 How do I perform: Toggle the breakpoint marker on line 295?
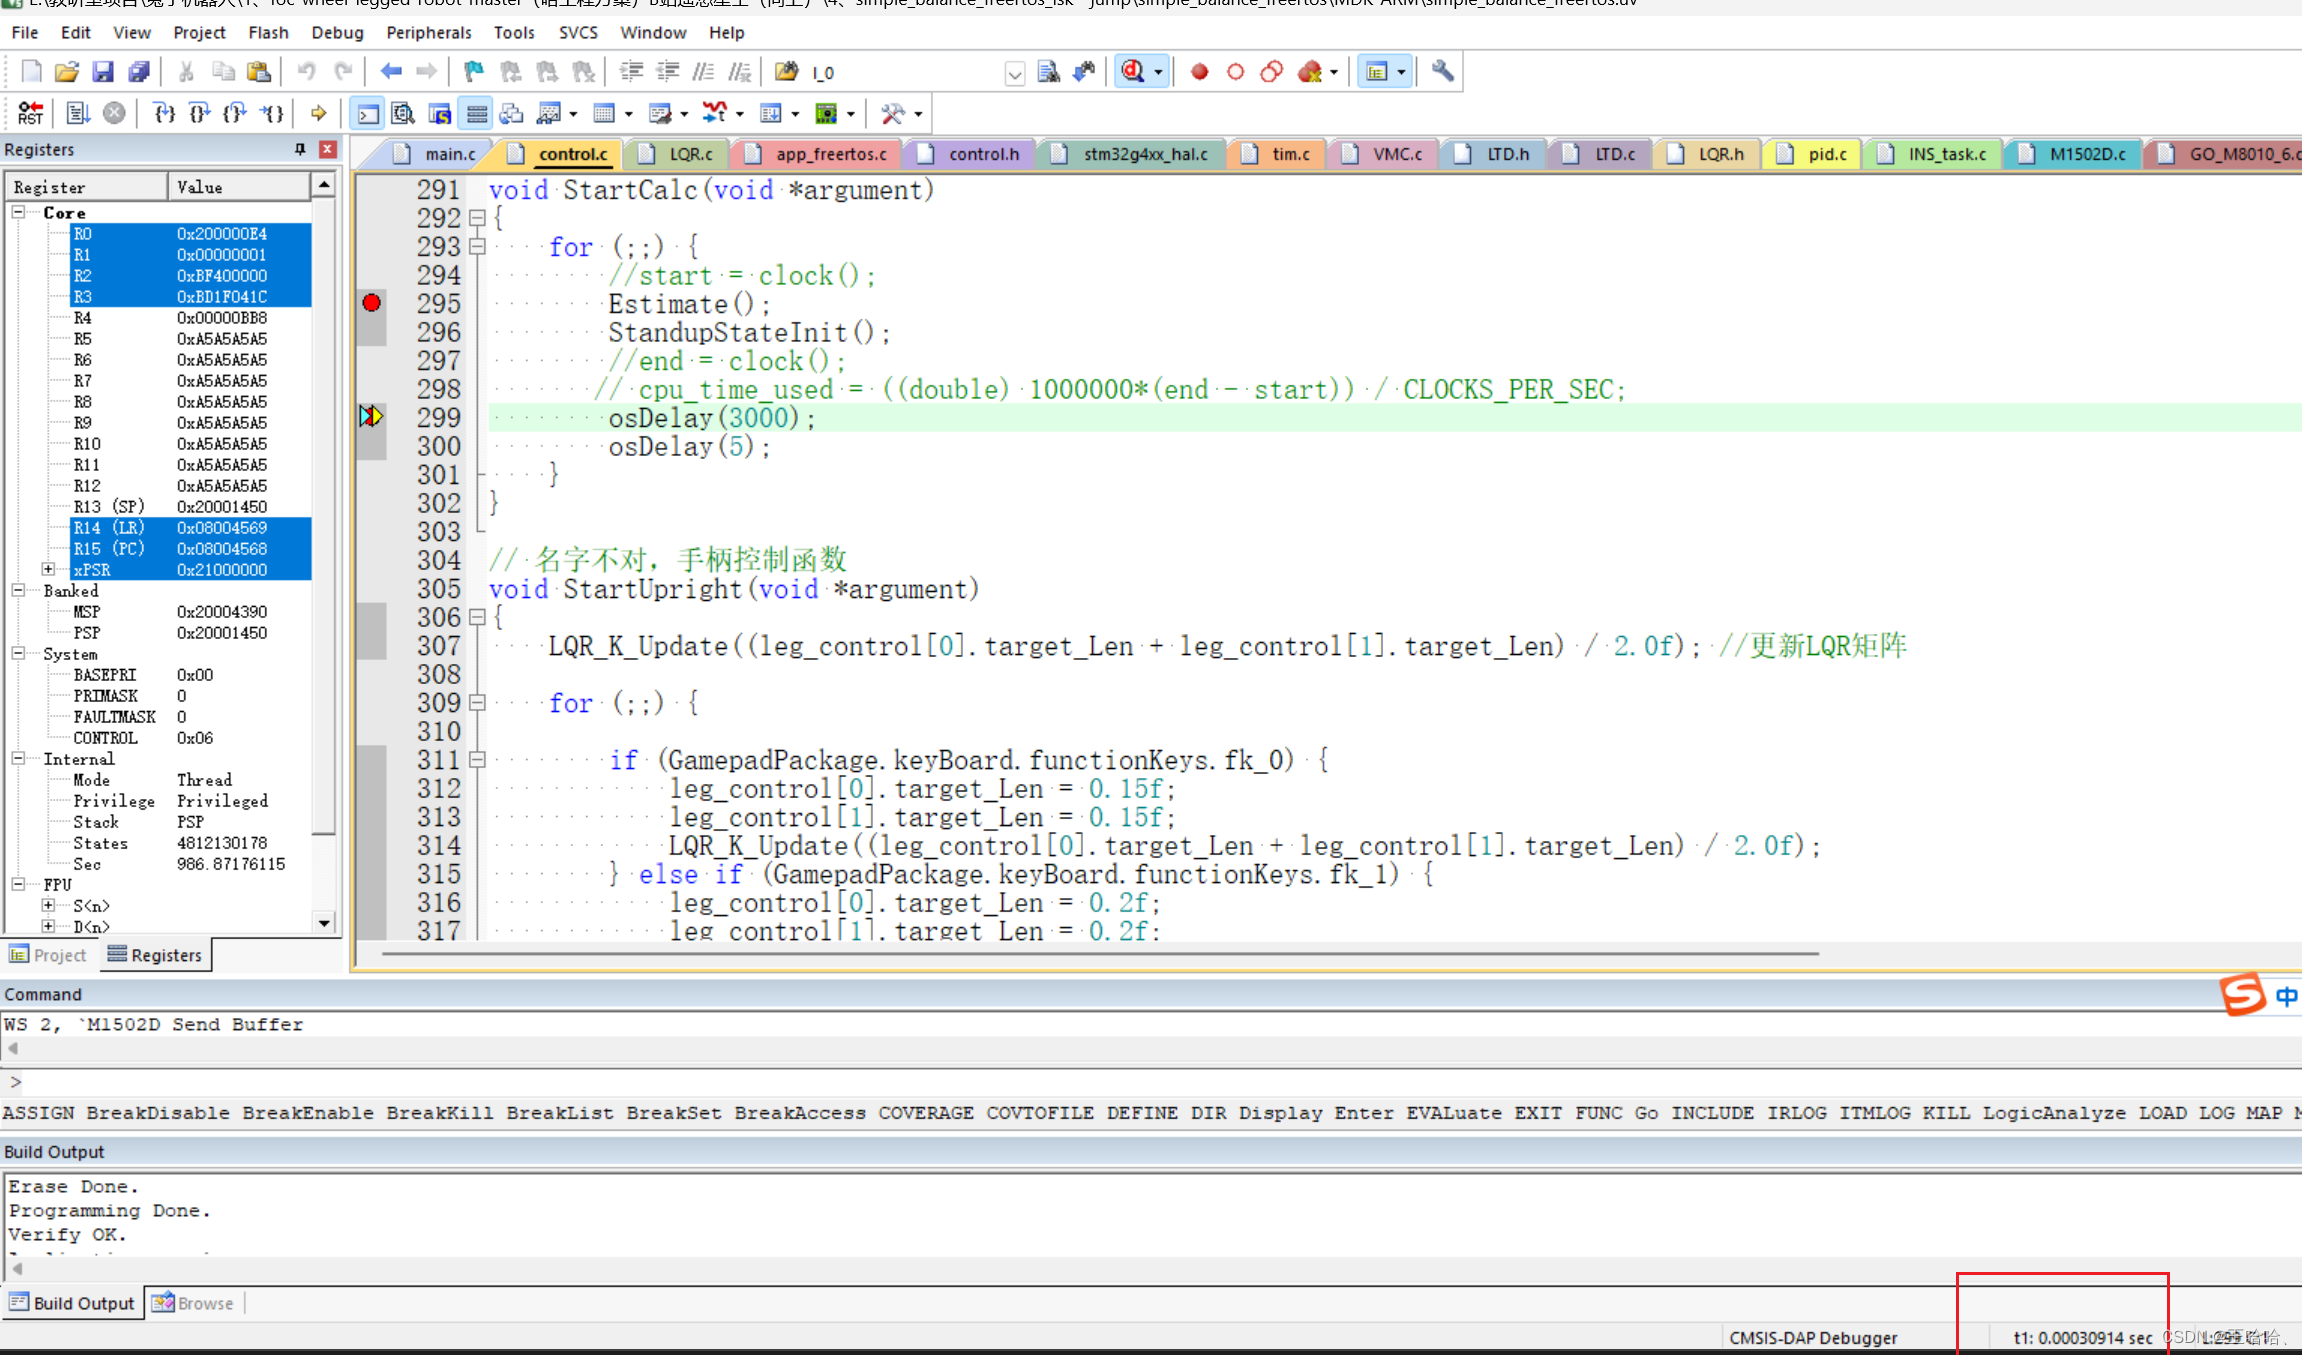coord(372,303)
